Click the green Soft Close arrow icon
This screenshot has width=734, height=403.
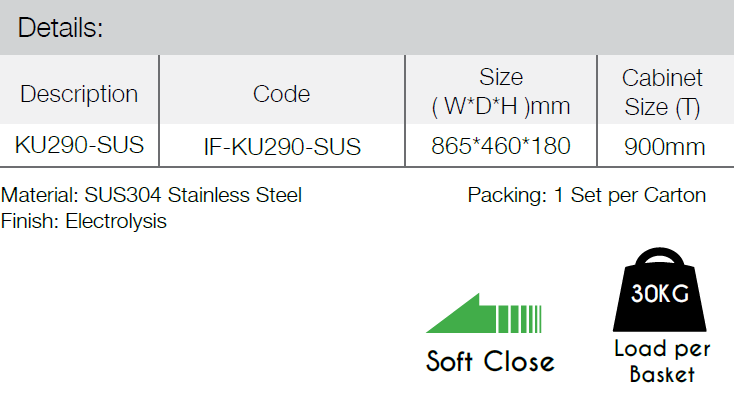[x=484, y=313]
